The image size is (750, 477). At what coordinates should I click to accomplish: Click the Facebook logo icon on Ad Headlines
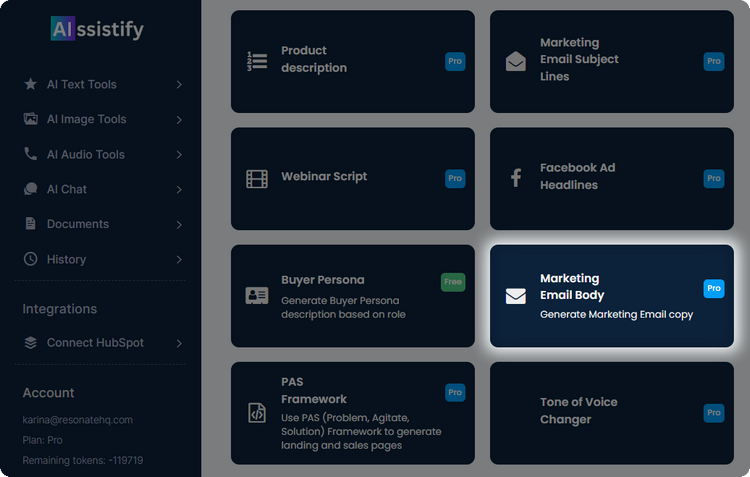[x=516, y=178]
